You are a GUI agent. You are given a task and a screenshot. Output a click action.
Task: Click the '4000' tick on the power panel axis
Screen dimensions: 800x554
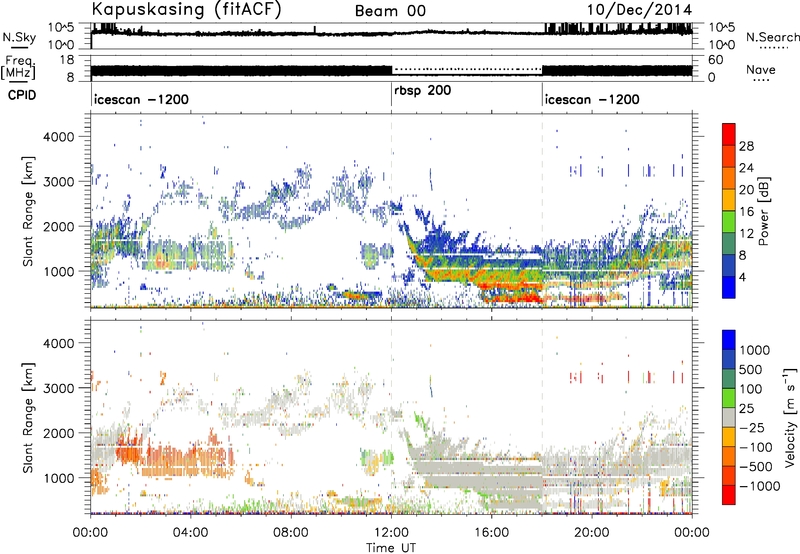58,137
